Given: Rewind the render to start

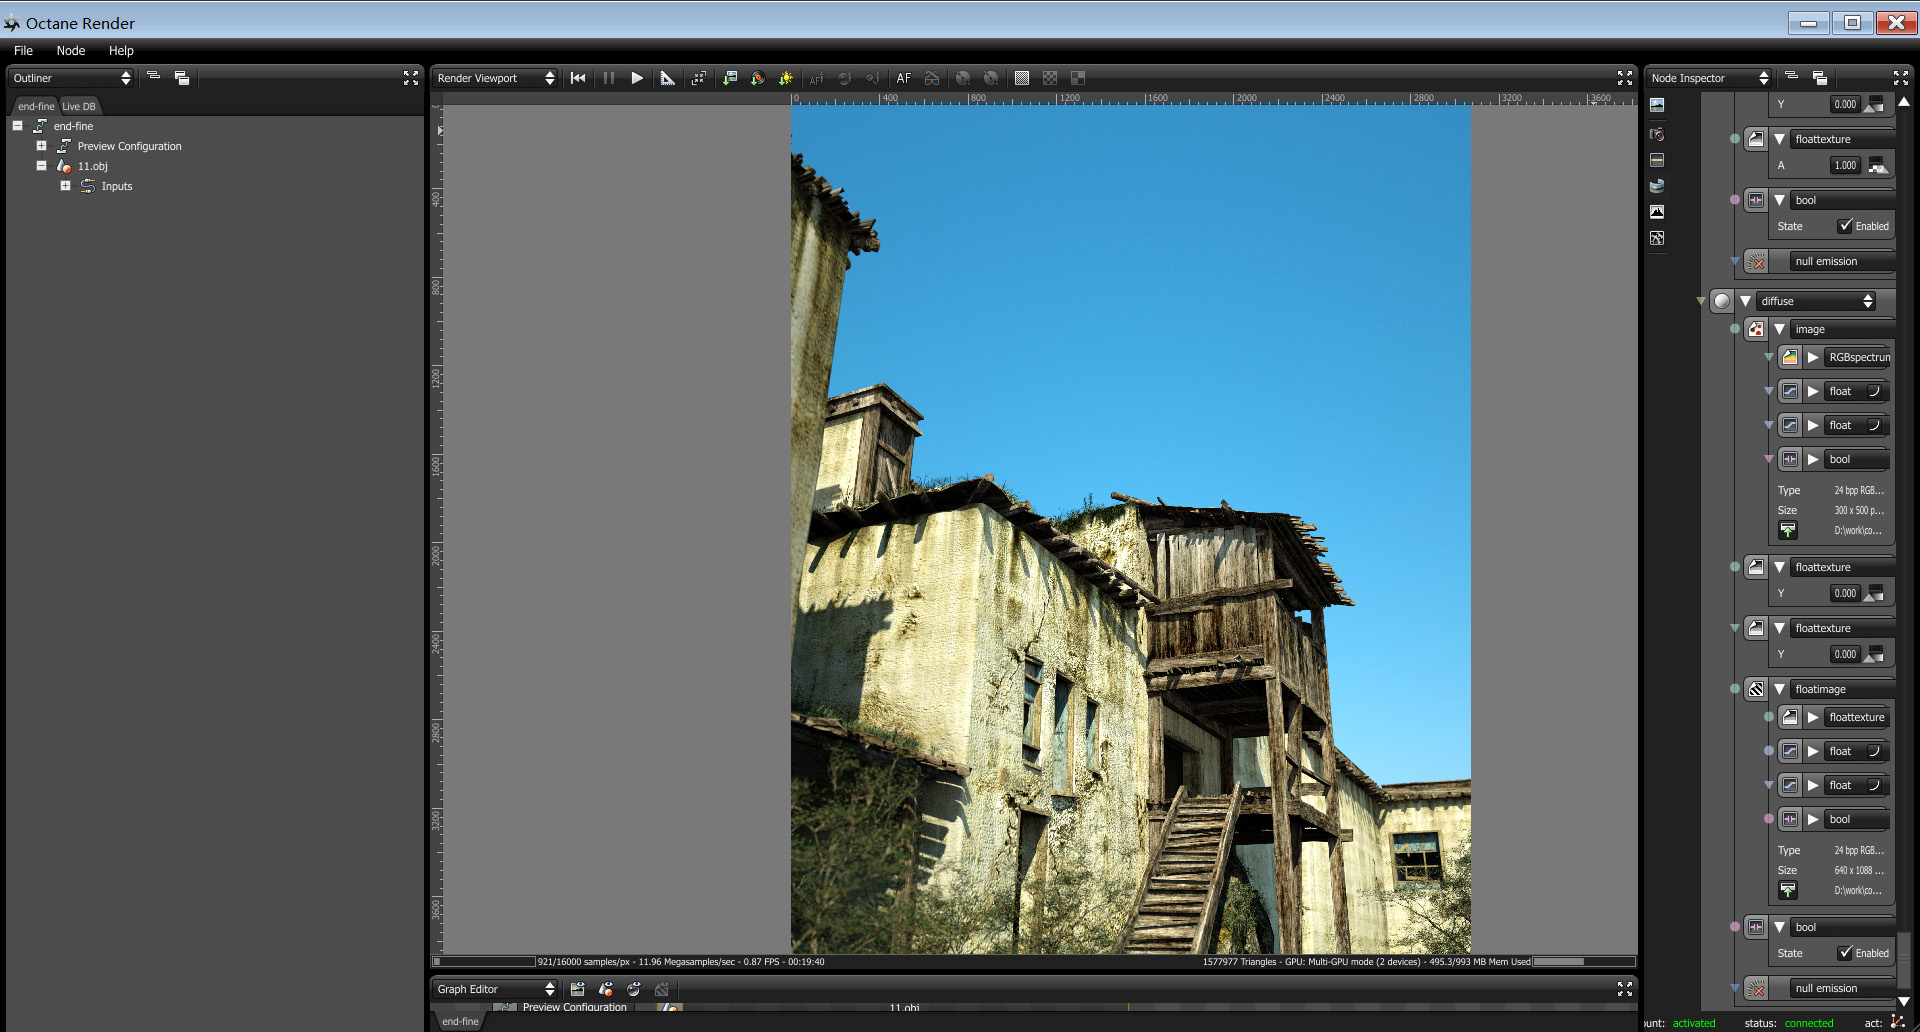Looking at the screenshot, I should pyautogui.click(x=578, y=78).
